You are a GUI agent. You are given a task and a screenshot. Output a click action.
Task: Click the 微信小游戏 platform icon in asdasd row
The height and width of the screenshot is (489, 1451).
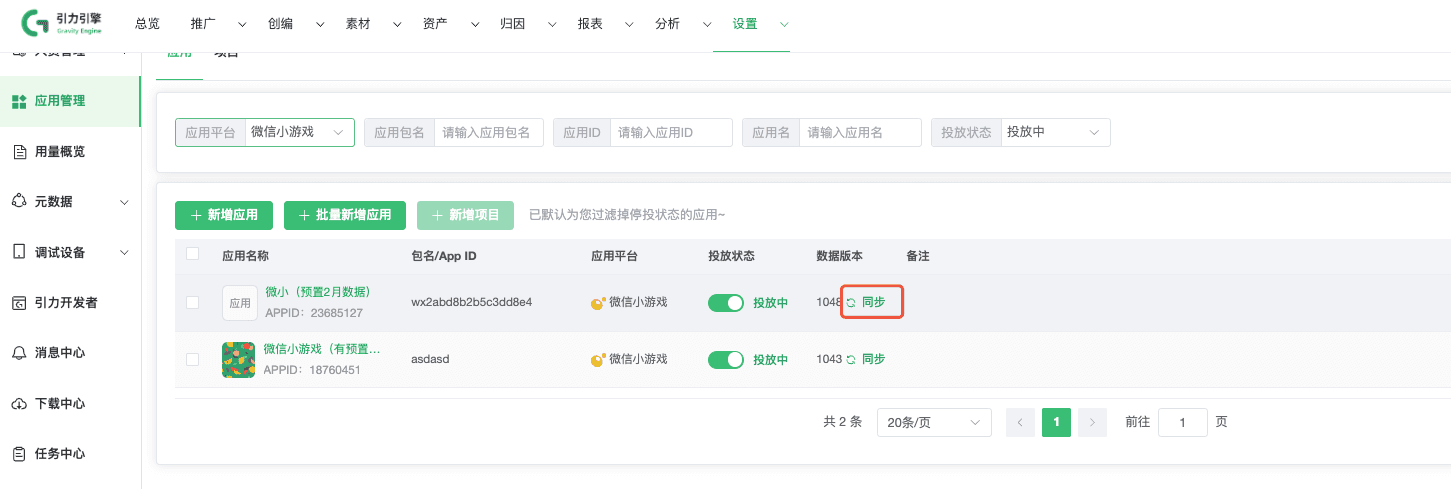point(598,359)
